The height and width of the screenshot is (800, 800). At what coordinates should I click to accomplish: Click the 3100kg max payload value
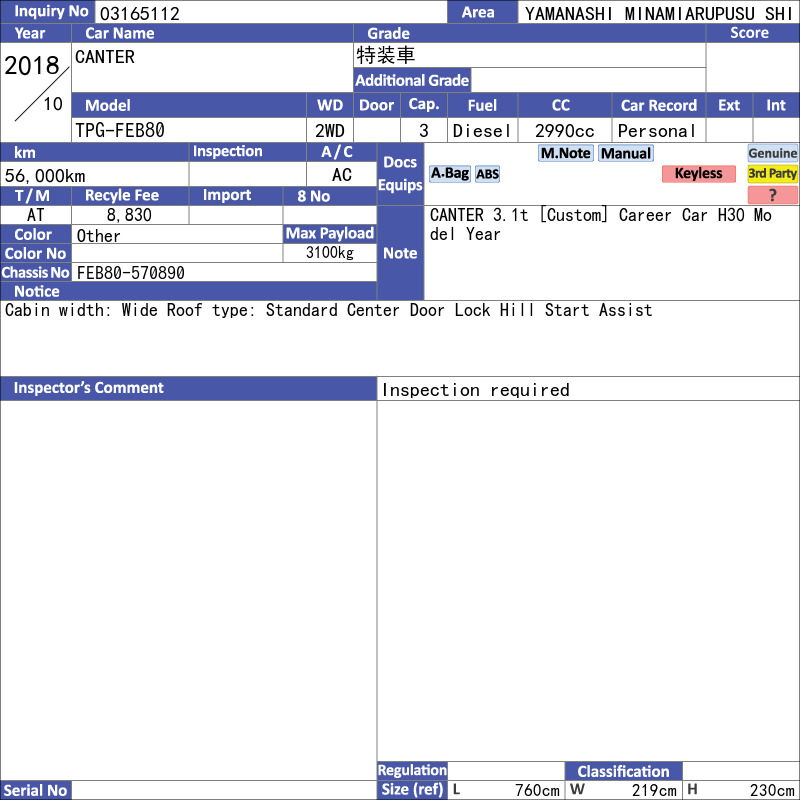(x=330, y=253)
